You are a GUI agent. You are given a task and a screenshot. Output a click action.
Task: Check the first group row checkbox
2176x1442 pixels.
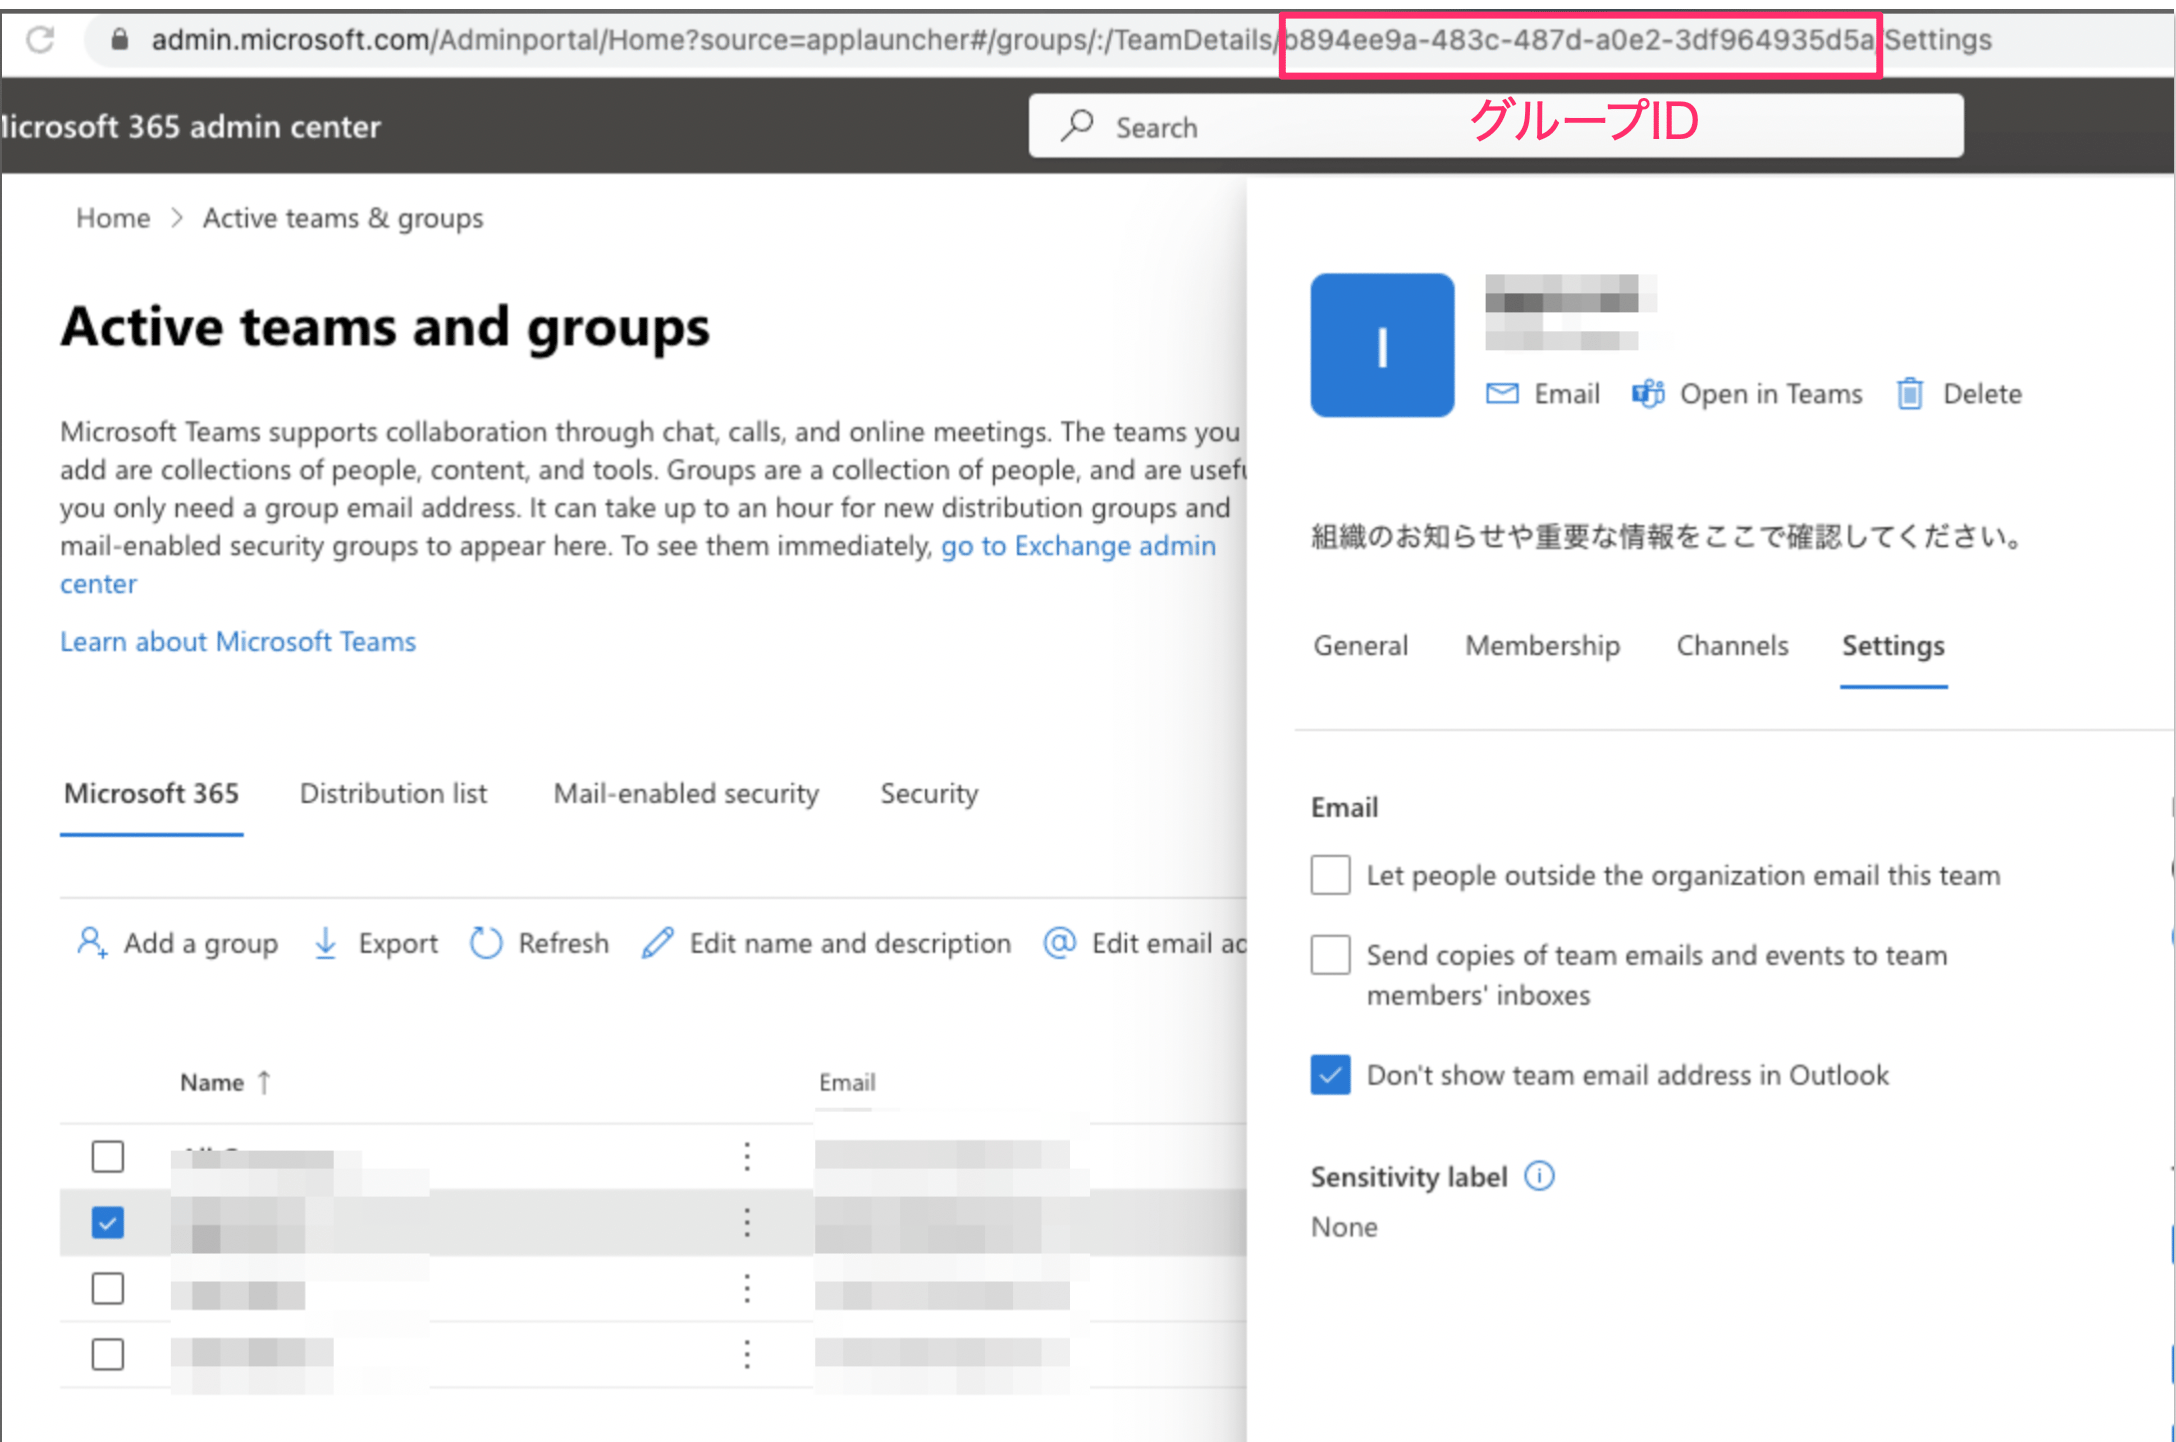point(108,1156)
